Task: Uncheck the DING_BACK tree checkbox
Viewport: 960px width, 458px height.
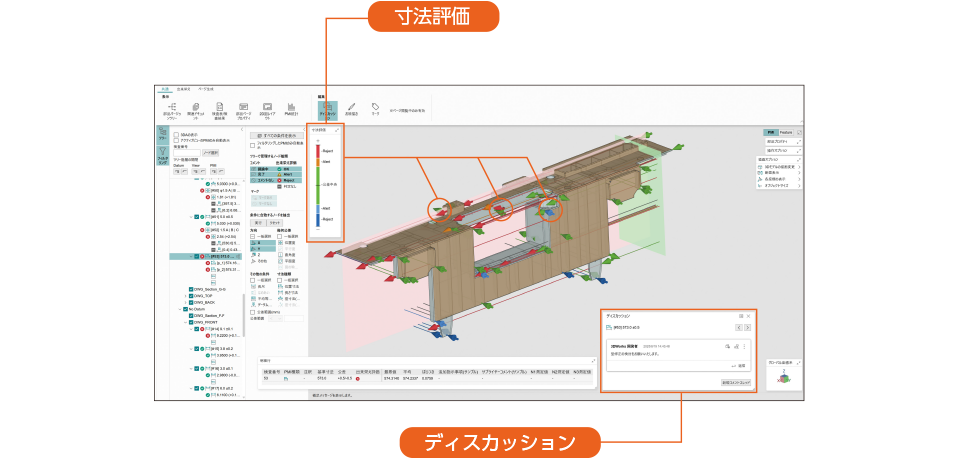Action: click(191, 303)
